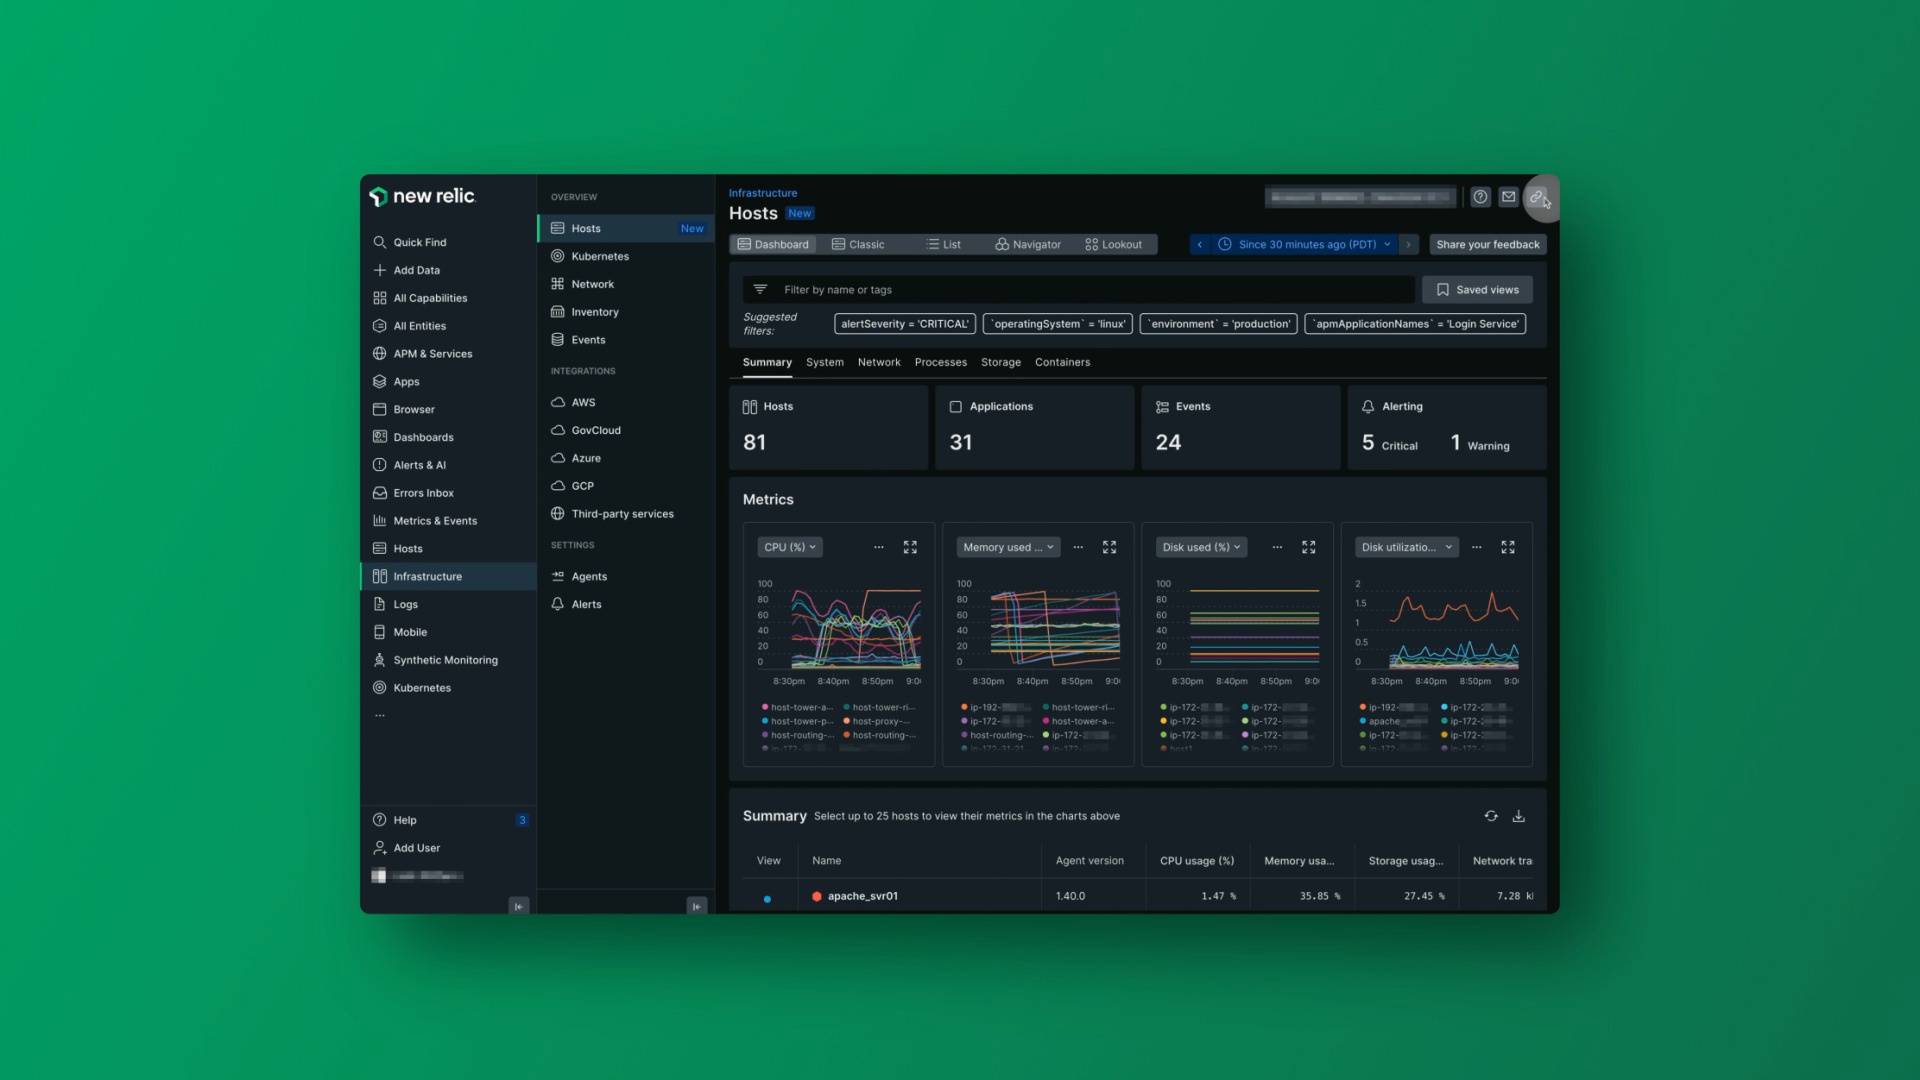The width and height of the screenshot is (1920, 1080).
Task: Click Share your feedback button
Action: [x=1487, y=245]
